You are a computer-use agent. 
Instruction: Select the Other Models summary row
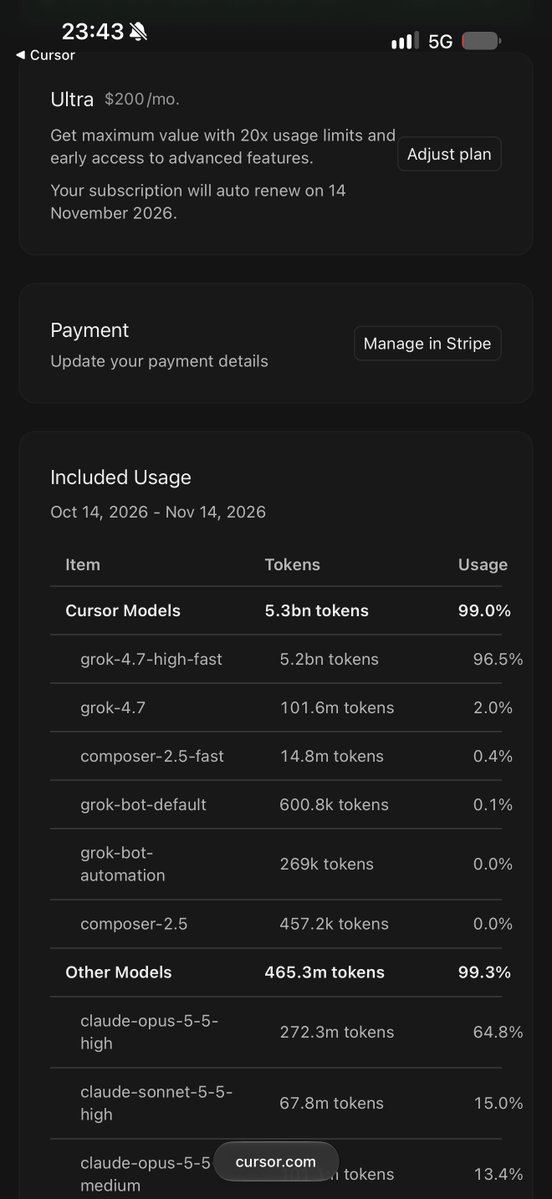tap(276, 973)
